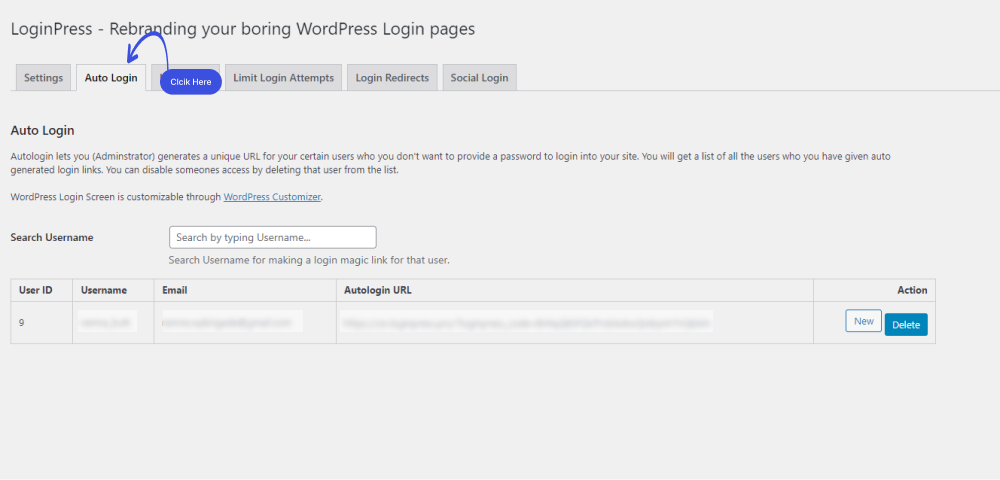Open the Login Redirects tab
This screenshot has width=1000, height=480.
click(x=392, y=78)
